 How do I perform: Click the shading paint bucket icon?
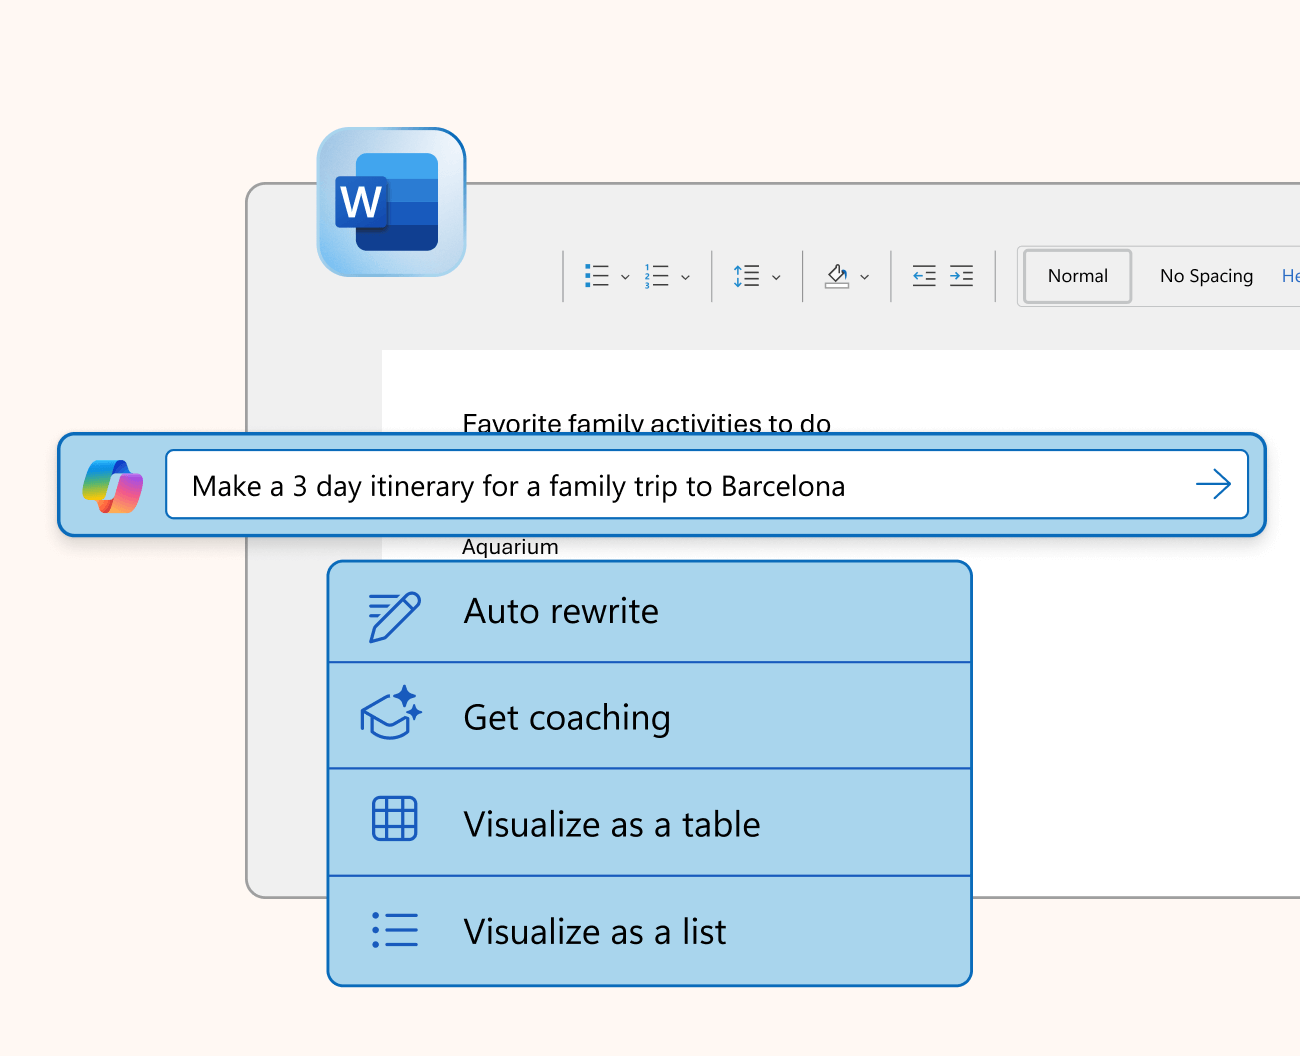click(x=837, y=276)
